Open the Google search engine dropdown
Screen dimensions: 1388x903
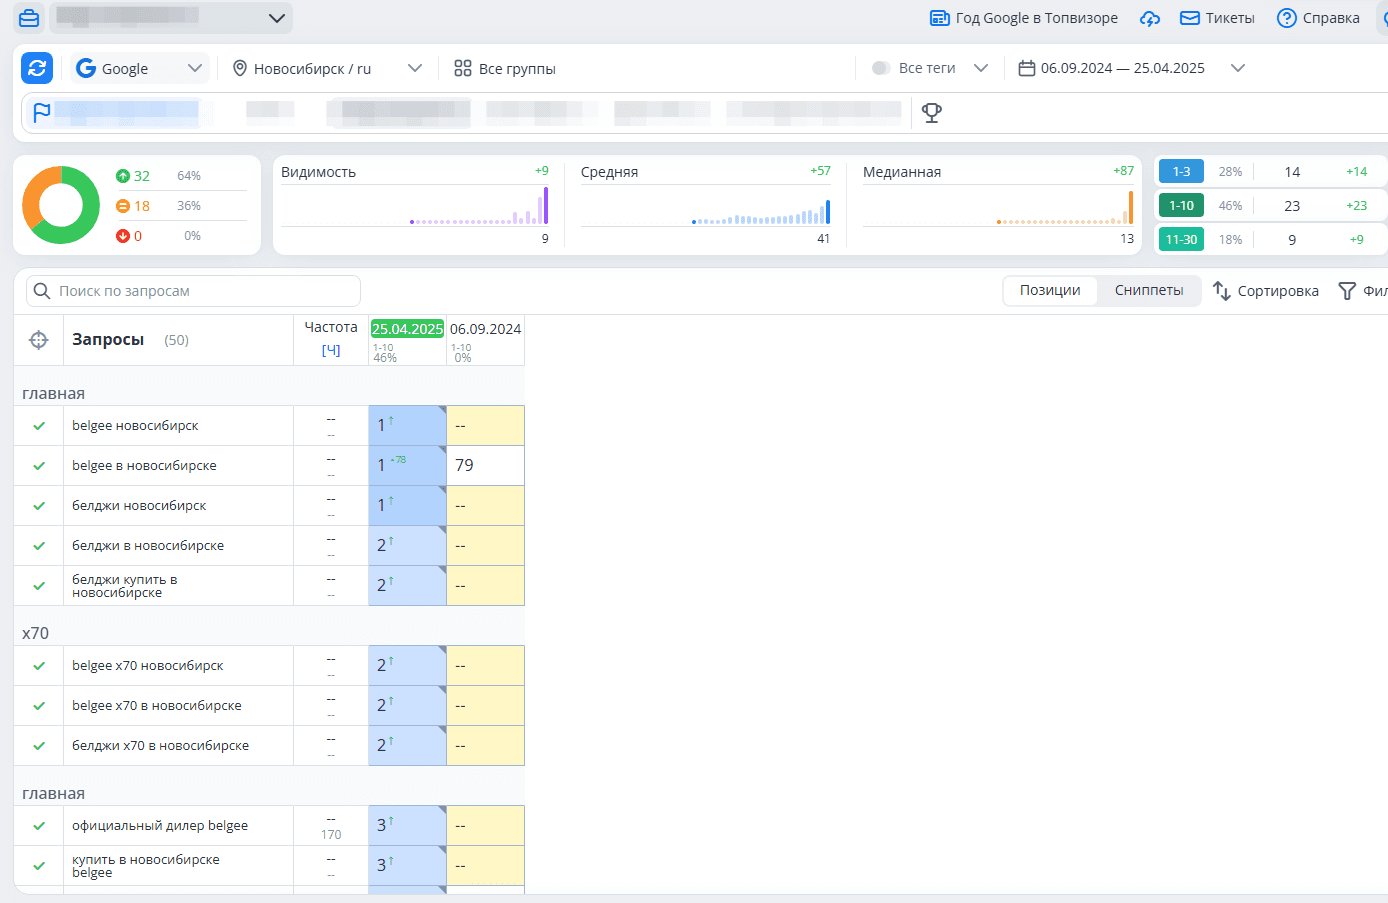tap(139, 68)
